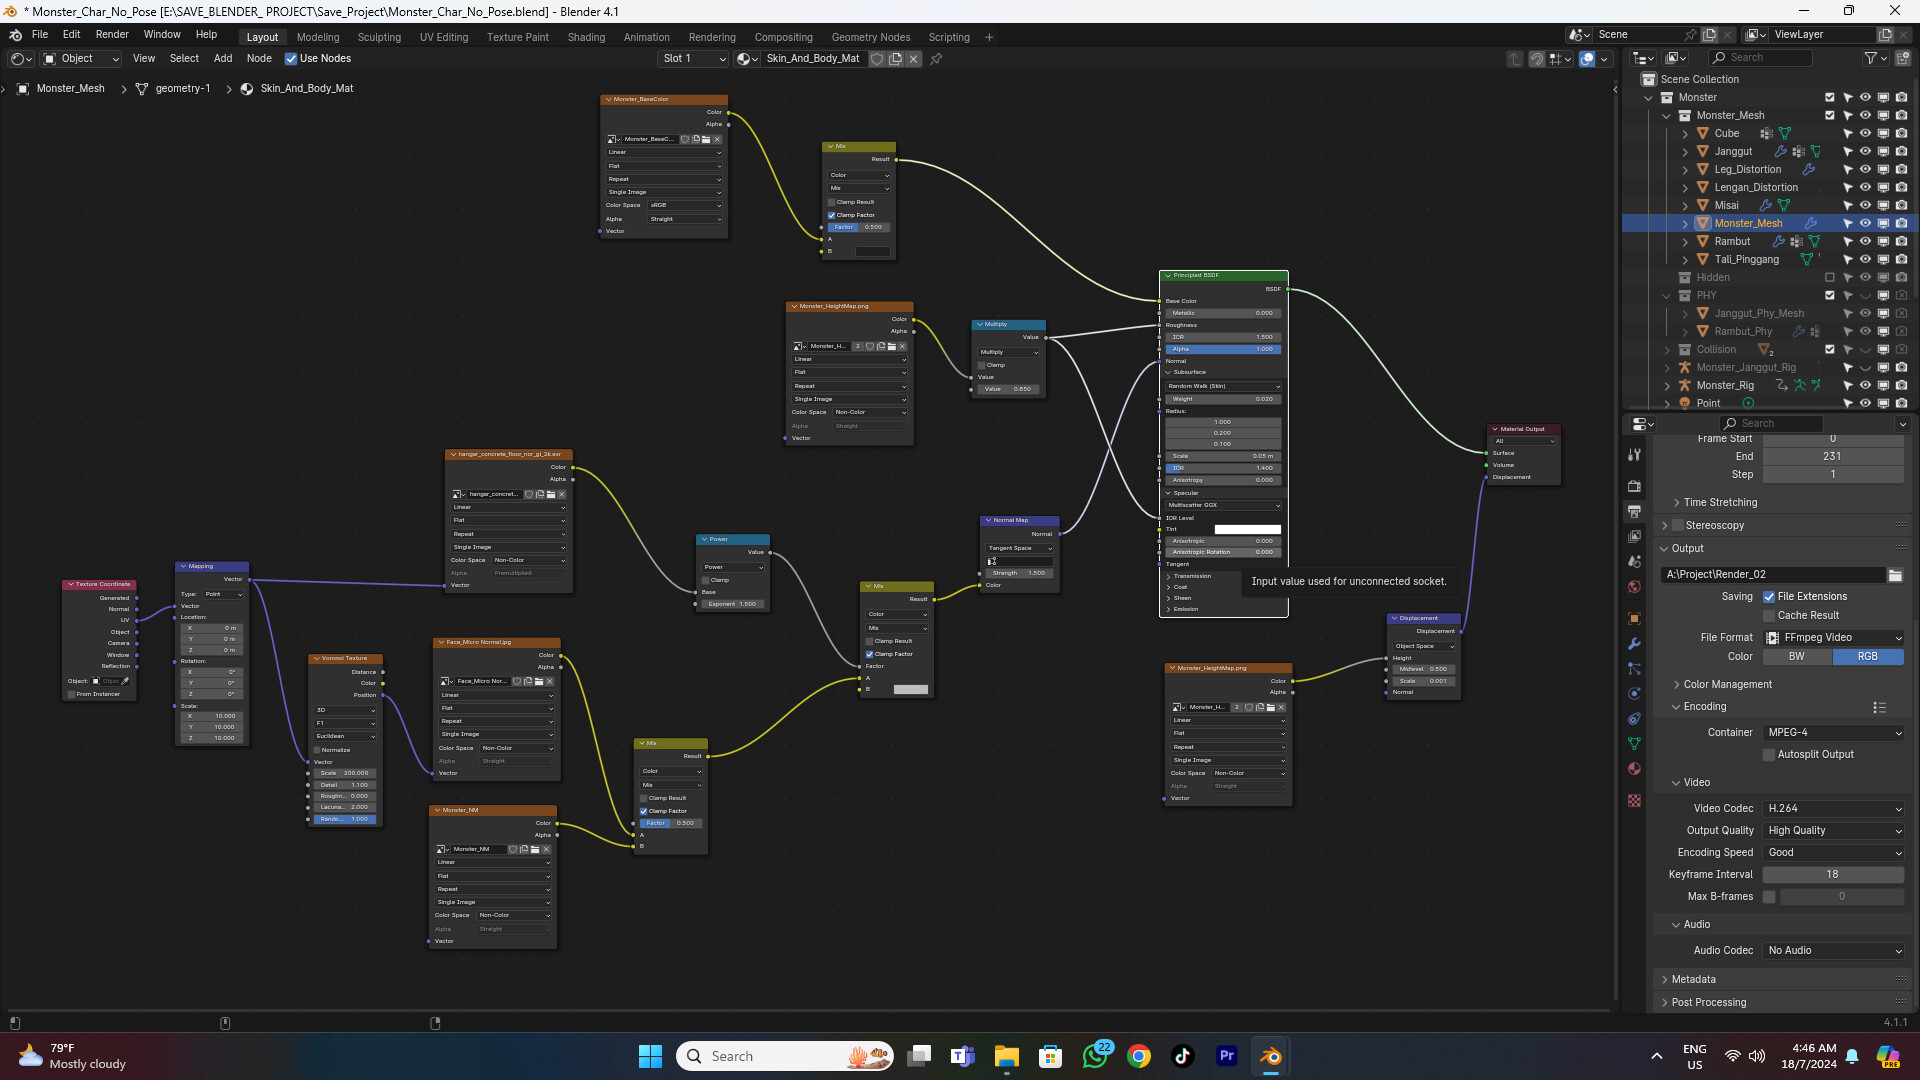Viewport: 1920px width, 1080px height.
Task: Open the Texture properties checker icon
Action: click(x=1634, y=801)
